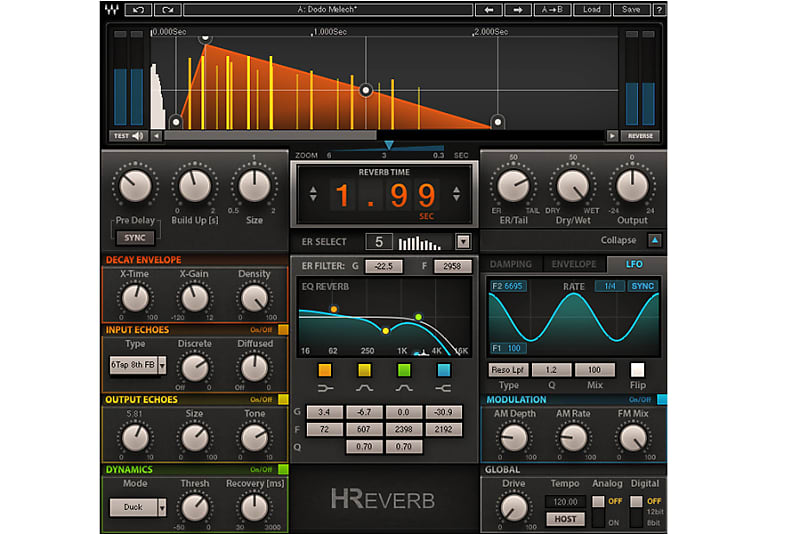Viewport: 800px width, 534px height.
Task: Toggle Input Echoes On/Off square
Action: [x=283, y=329]
